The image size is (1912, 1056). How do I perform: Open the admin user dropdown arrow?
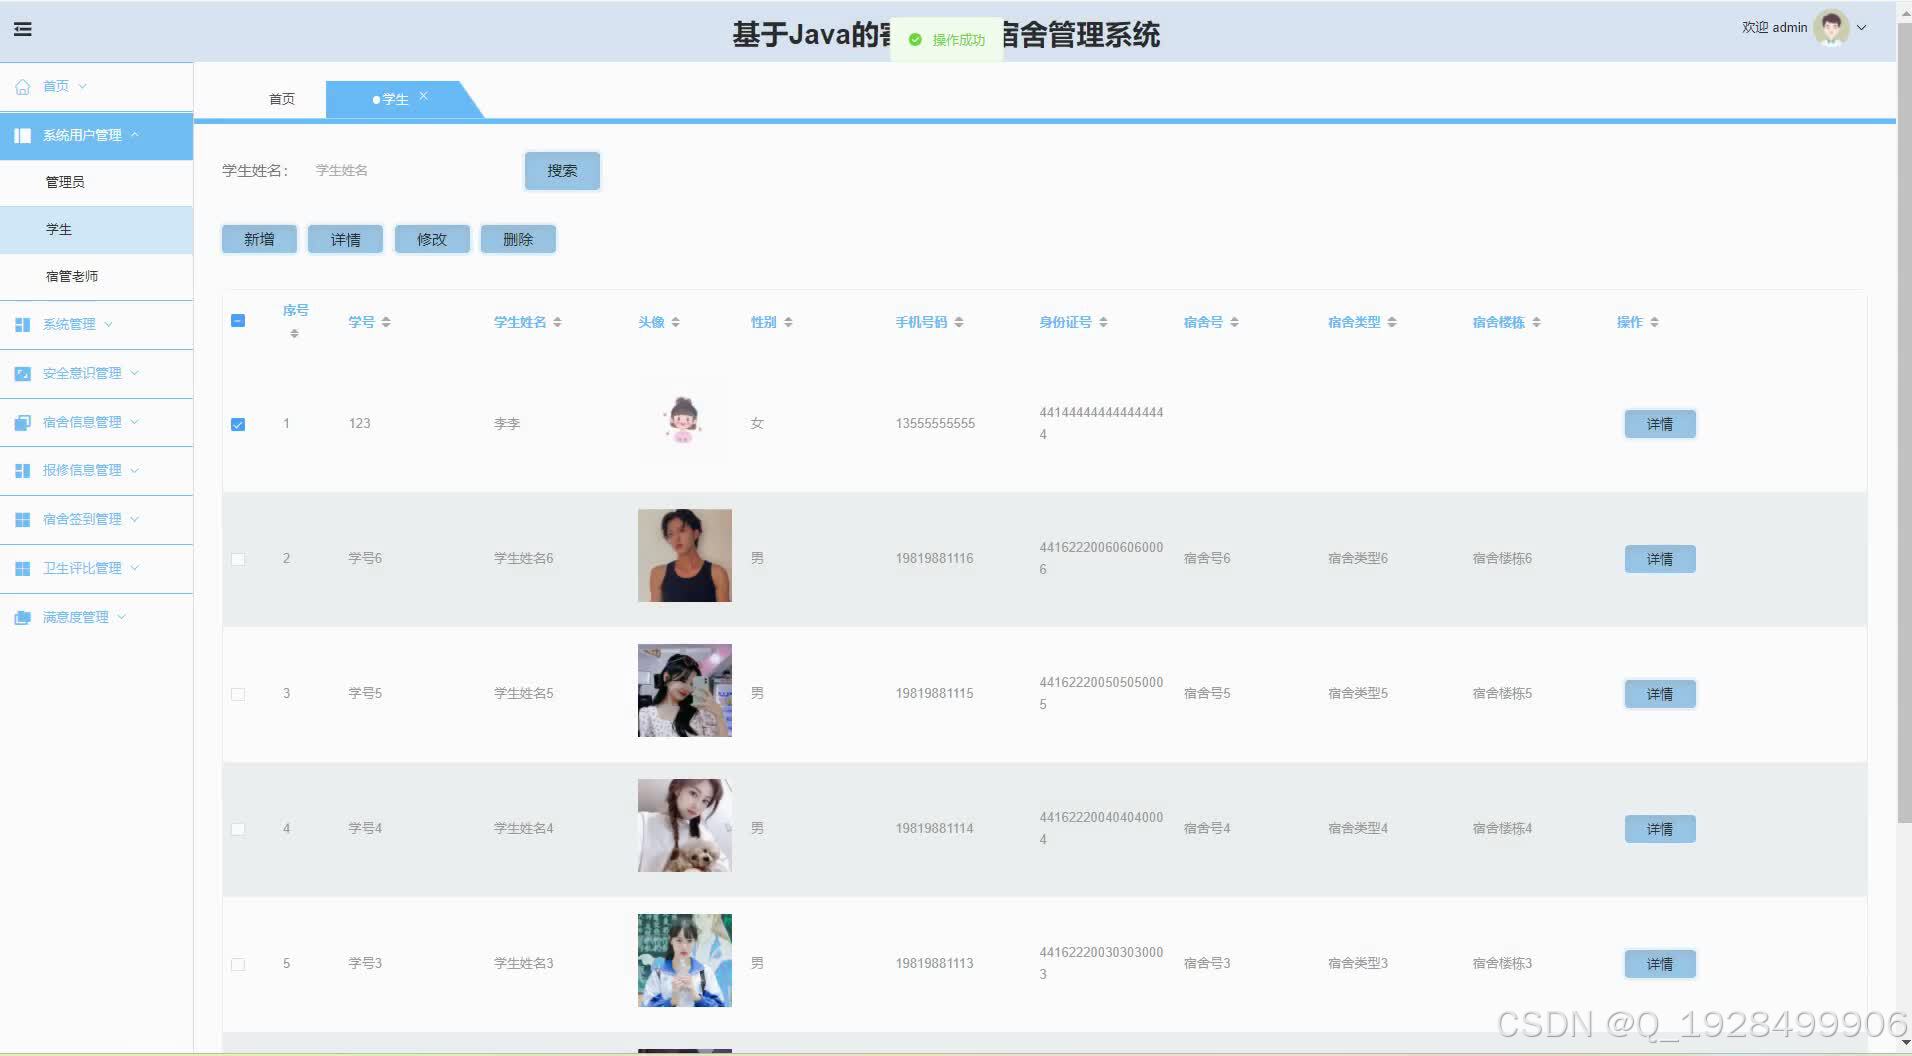point(1862,28)
